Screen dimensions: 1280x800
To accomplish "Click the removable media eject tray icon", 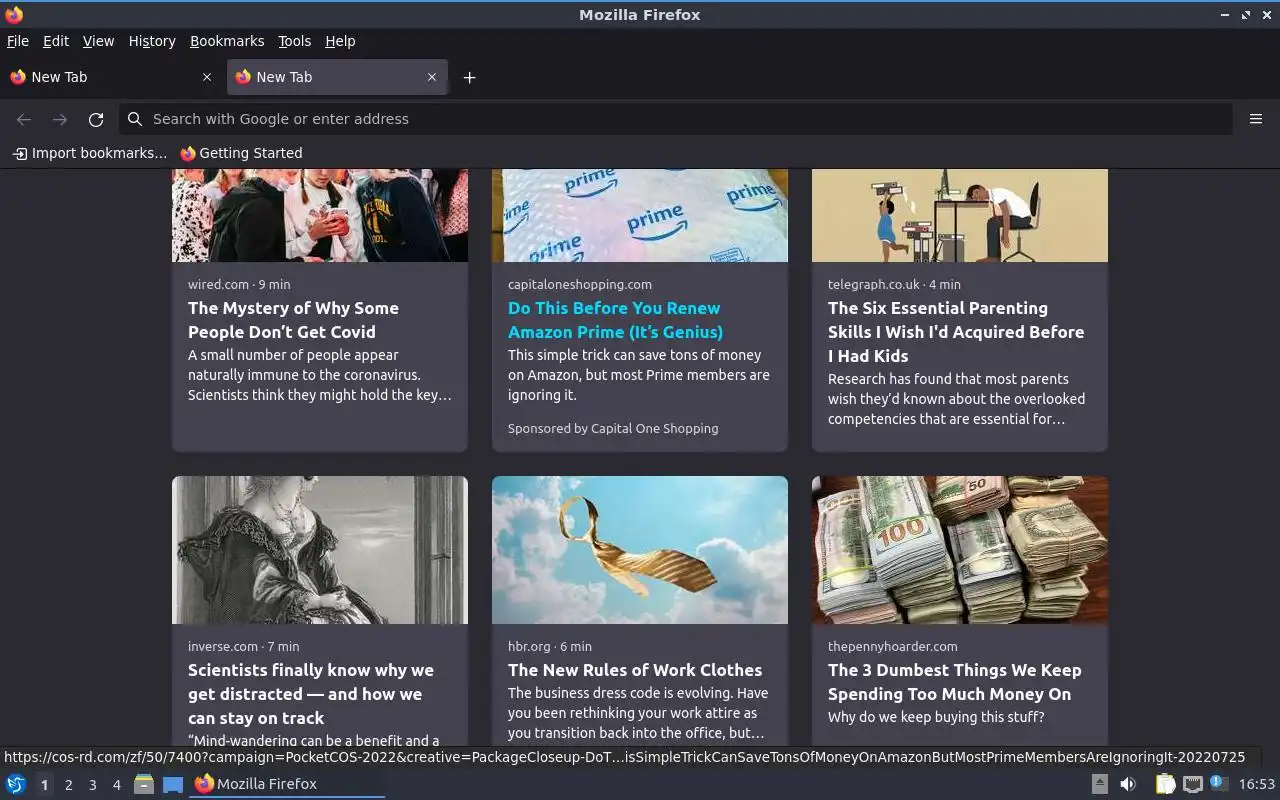I will tap(1099, 784).
